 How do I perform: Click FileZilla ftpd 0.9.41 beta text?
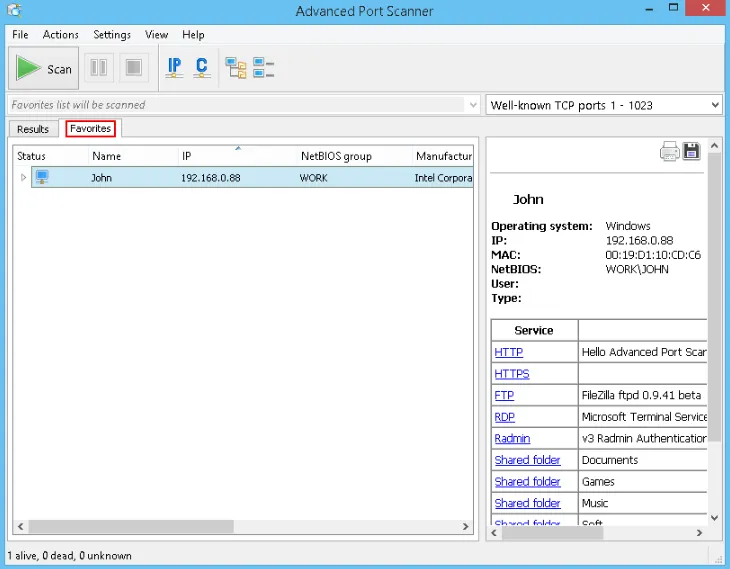click(641, 395)
